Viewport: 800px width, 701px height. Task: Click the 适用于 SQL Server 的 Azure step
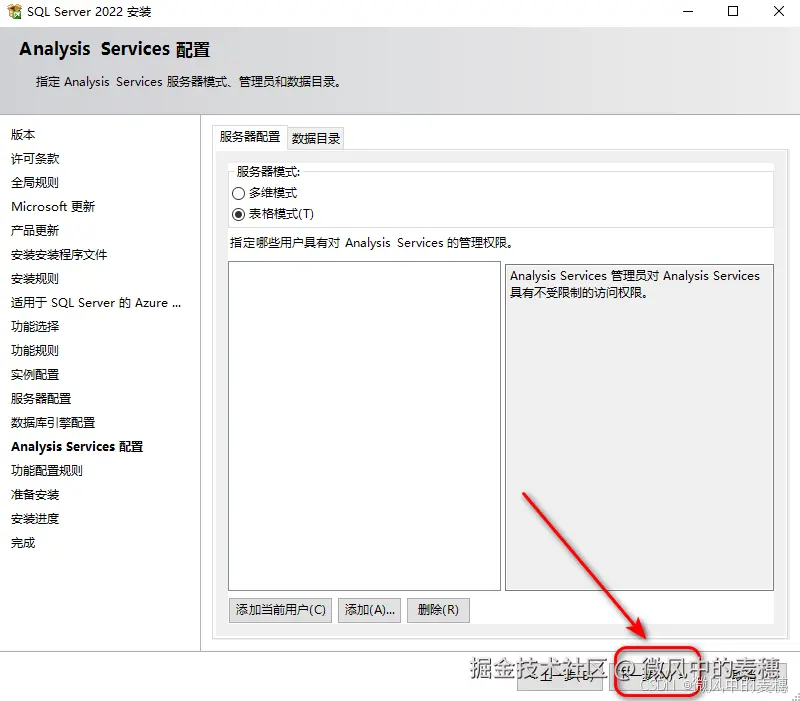96,303
